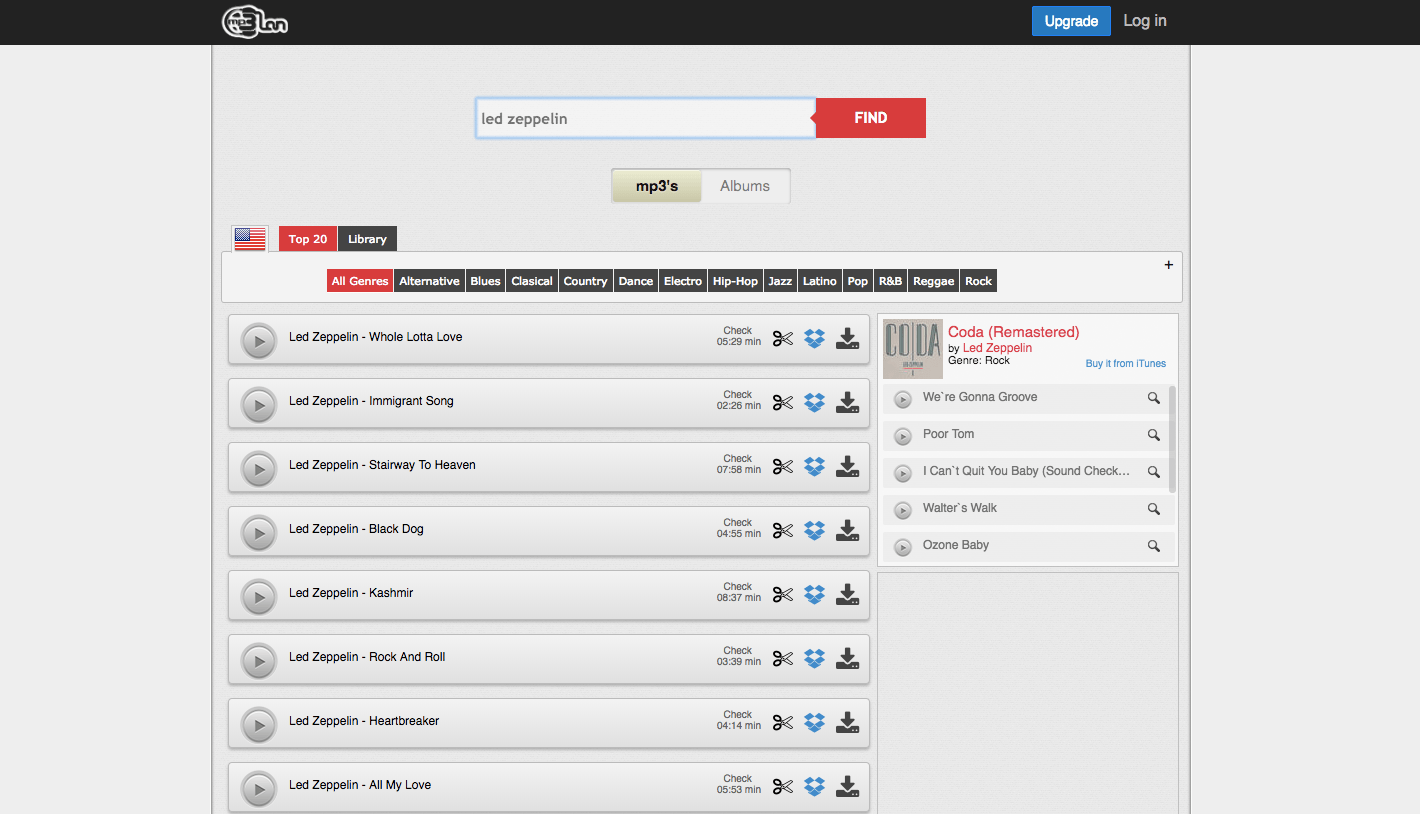The height and width of the screenshot is (814, 1420).
Task: Click the Upgrade button
Action: click(x=1071, y=21)
